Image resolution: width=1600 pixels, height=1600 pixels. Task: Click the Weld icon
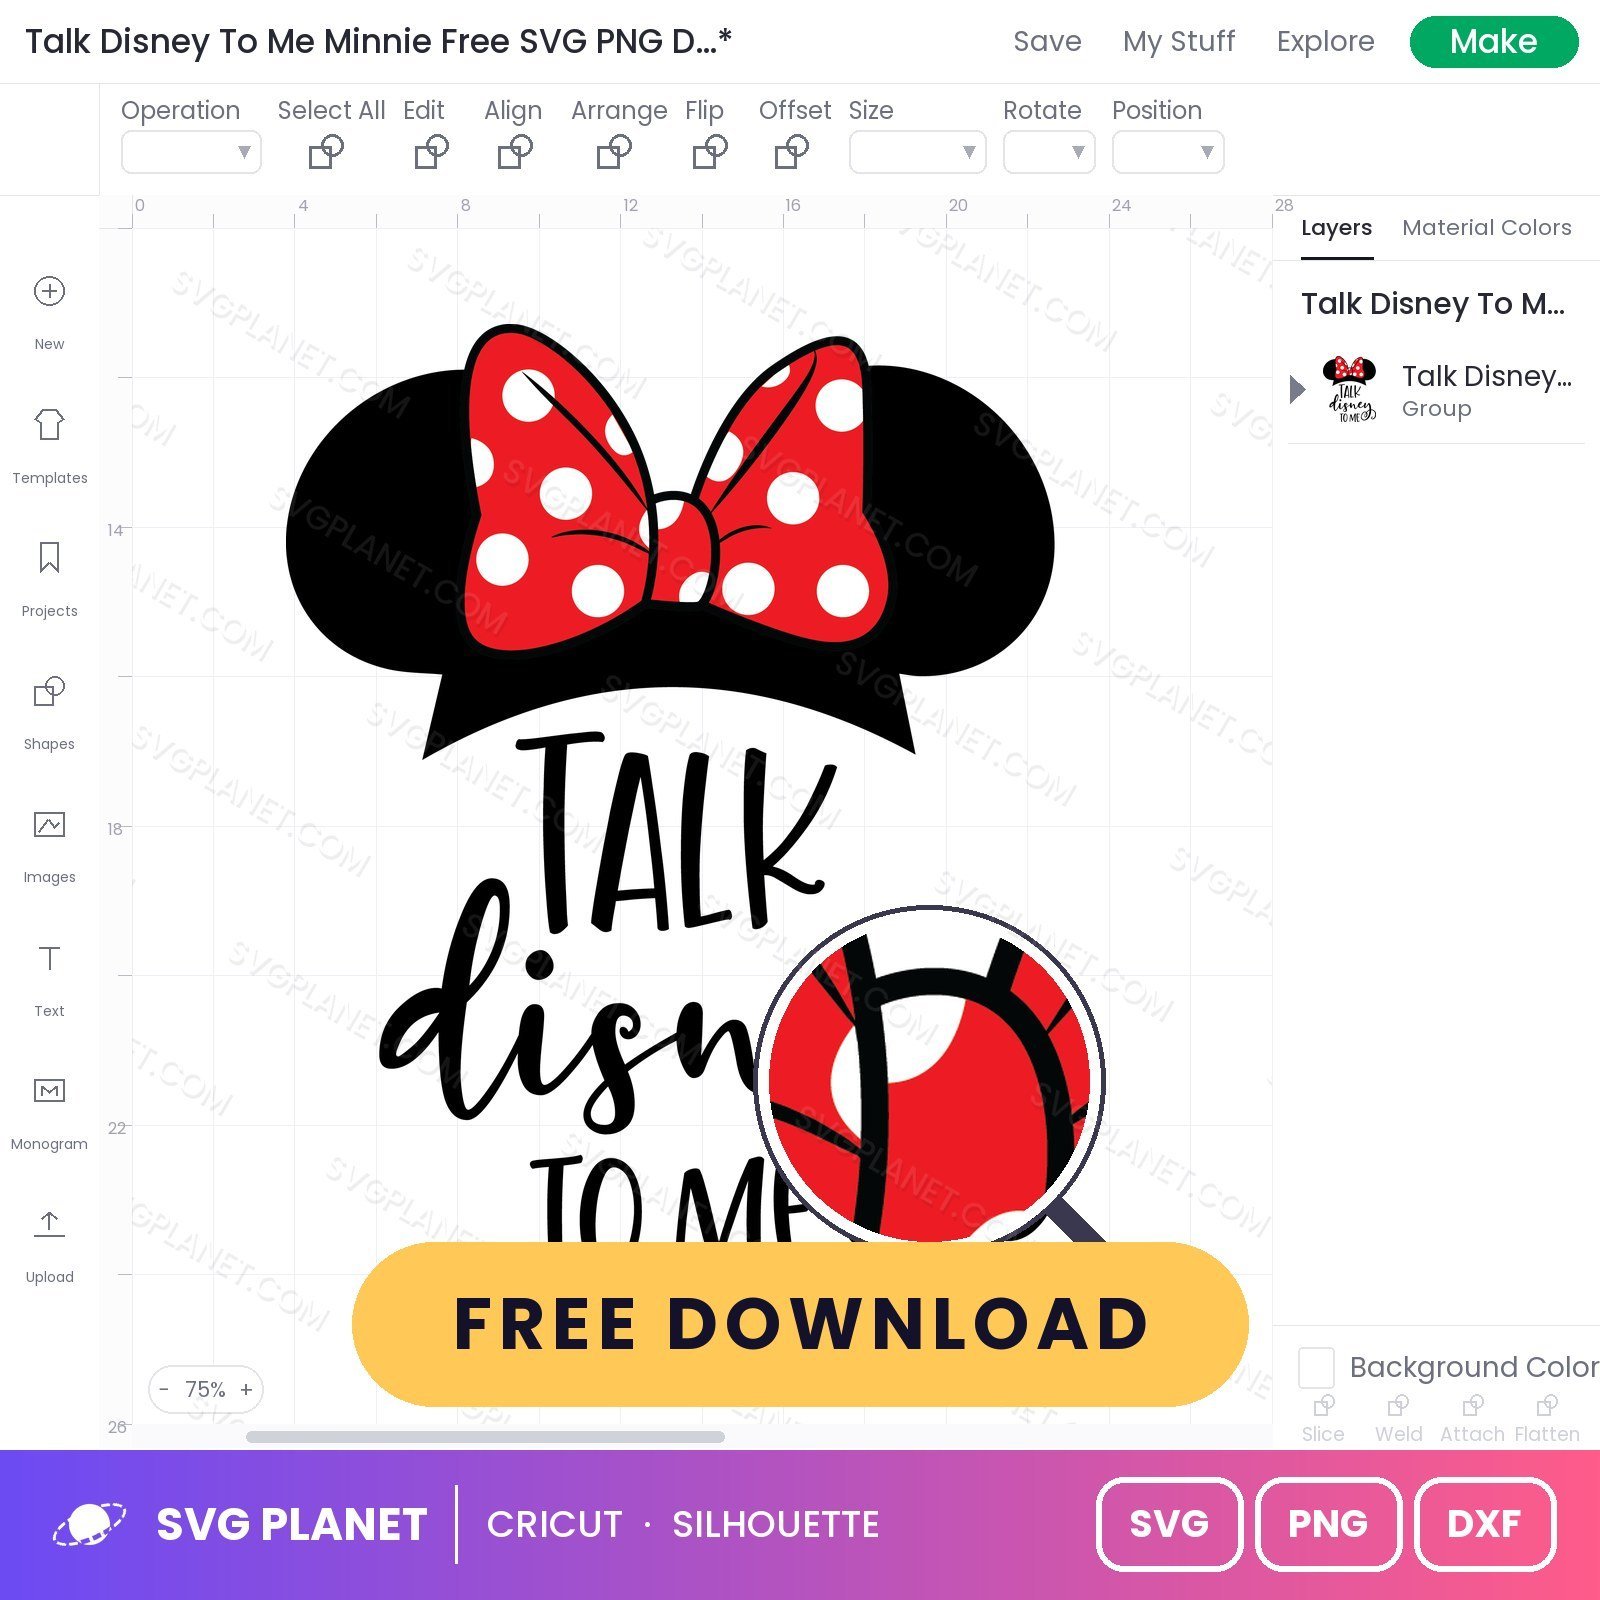[x=1398, y=1406]
